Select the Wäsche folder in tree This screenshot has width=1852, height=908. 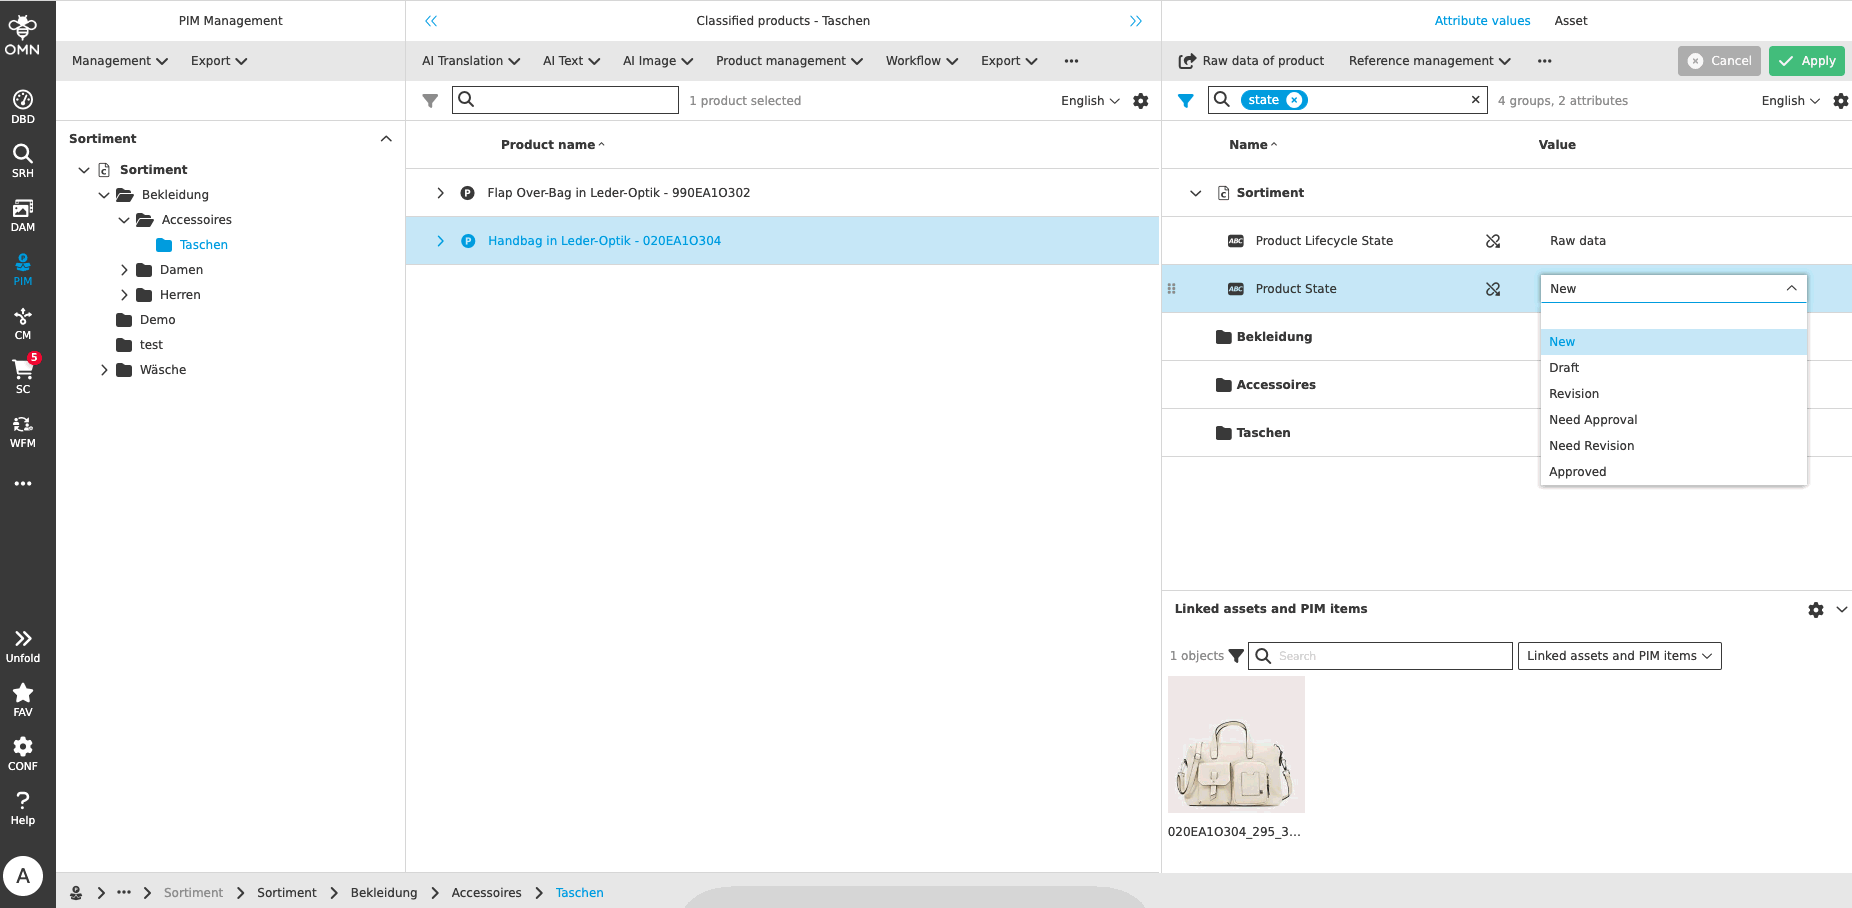tap(162, 370)
